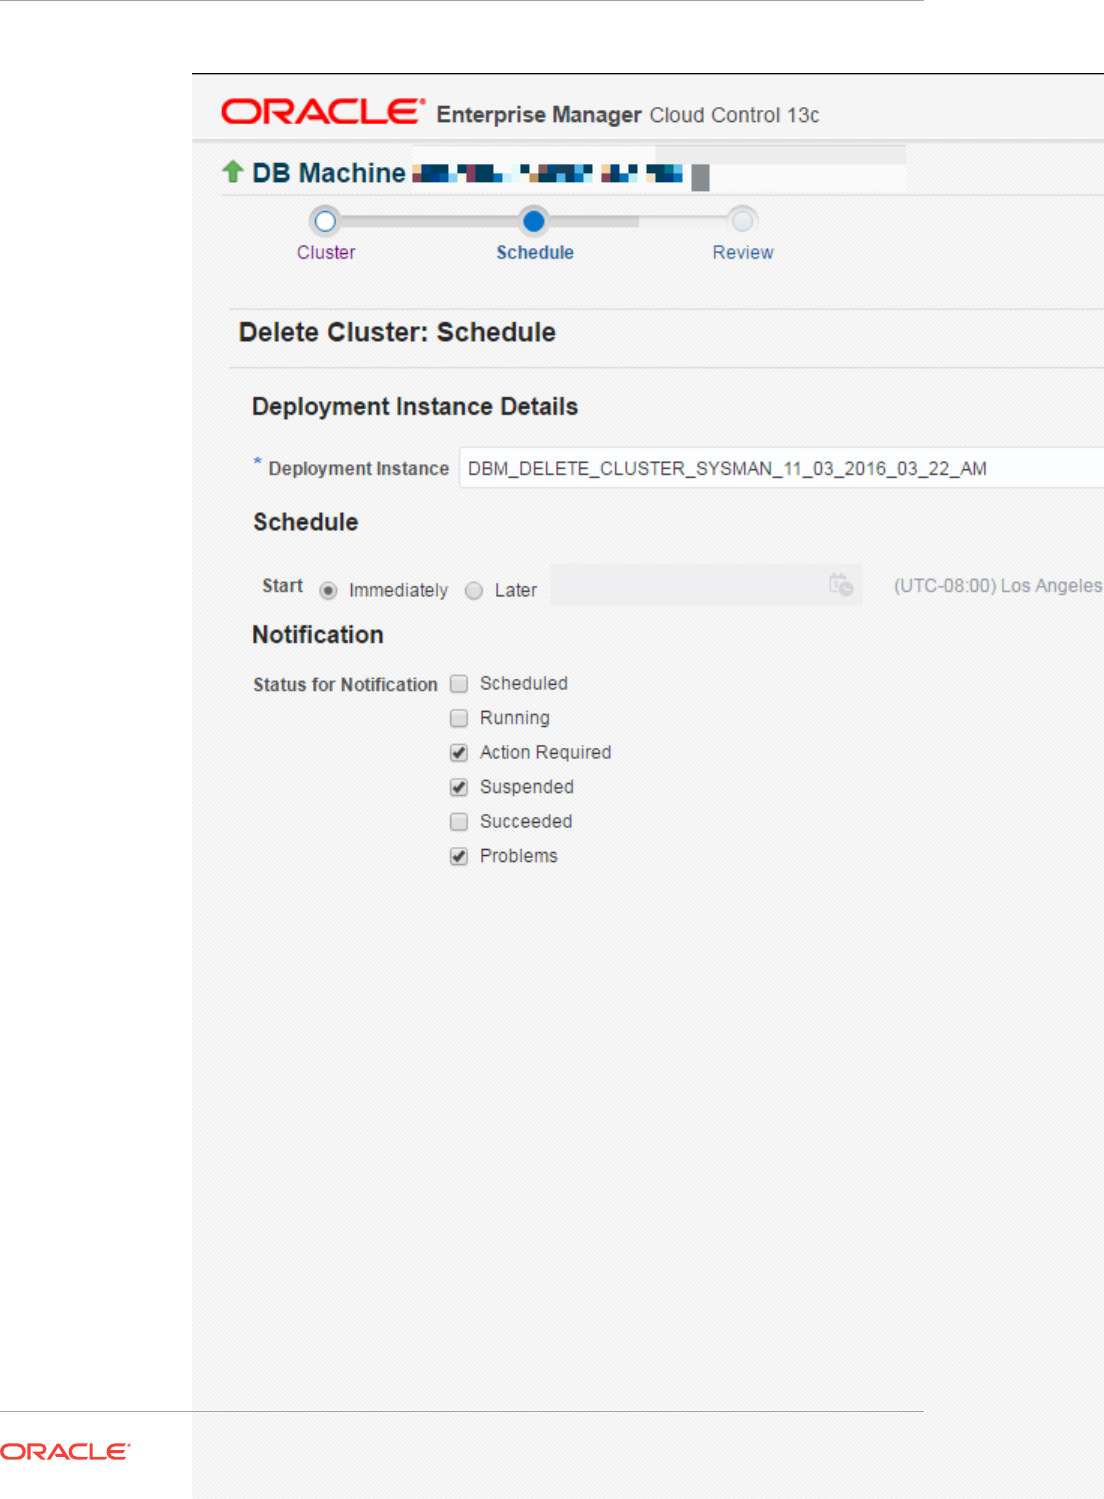This screenshot has width=1104, height=1499.
Task: Select the Schedule wizard step
Action: point(535,253)
